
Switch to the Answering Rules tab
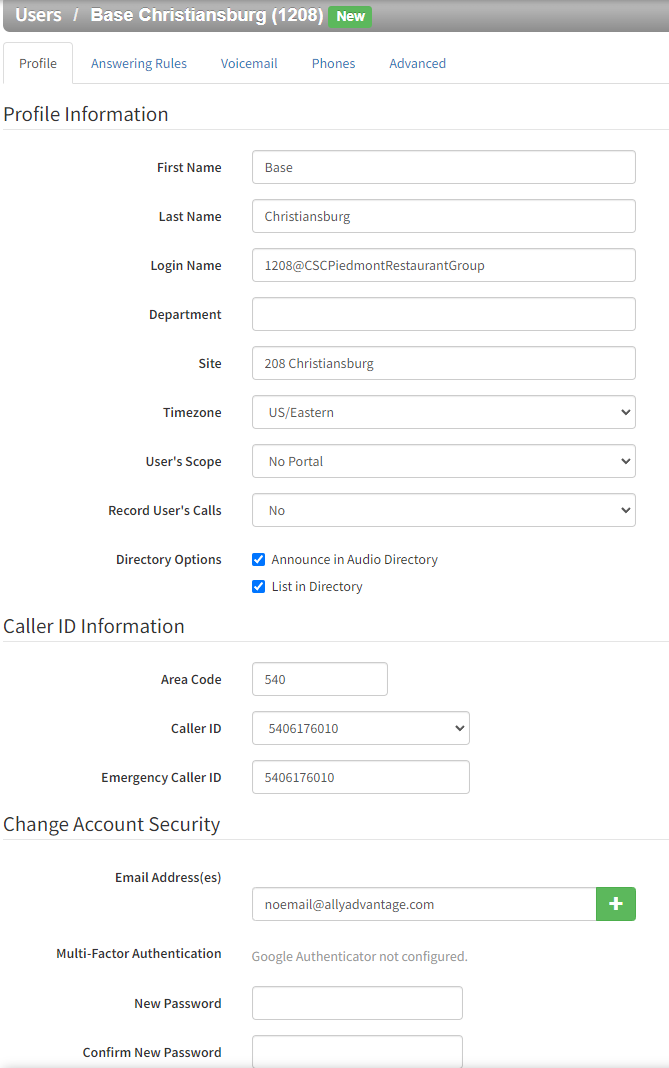click(138, 63)
